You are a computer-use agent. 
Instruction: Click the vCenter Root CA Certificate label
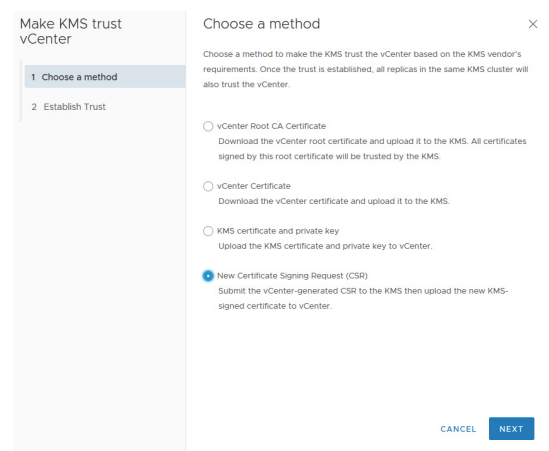271,126
